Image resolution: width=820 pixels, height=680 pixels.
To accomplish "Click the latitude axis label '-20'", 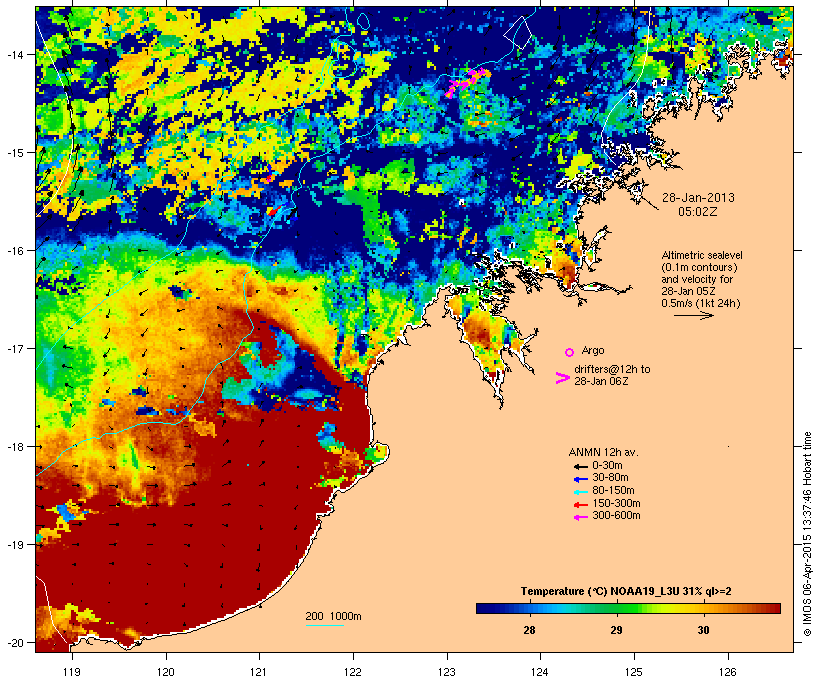I will click(x=14, y=643).
